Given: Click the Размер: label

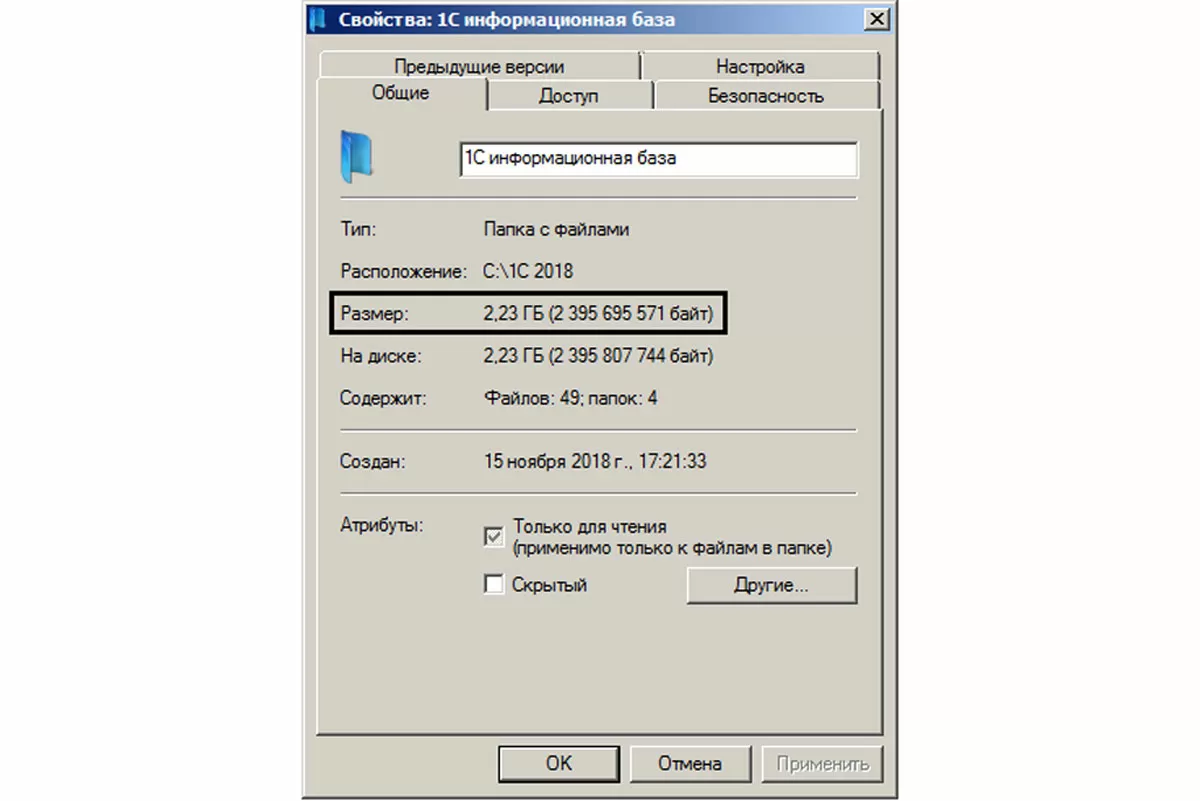Looking at the screenshot, I should tap(375, 314).
